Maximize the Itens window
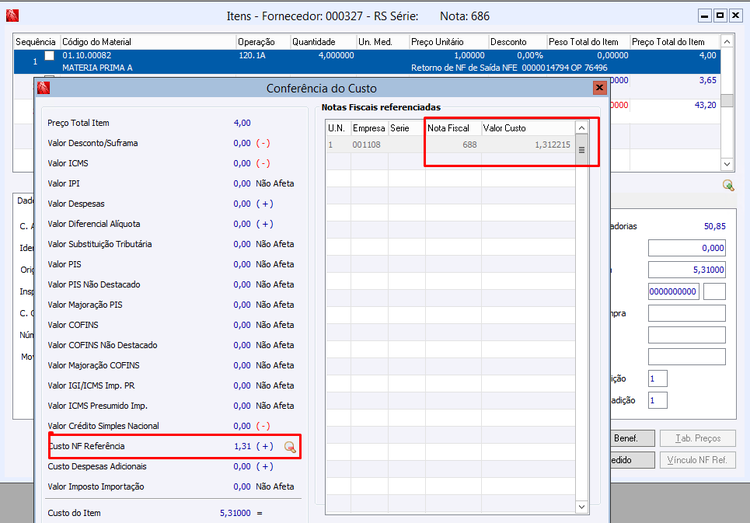Screen dimensions: 750x523 (719, 16)
